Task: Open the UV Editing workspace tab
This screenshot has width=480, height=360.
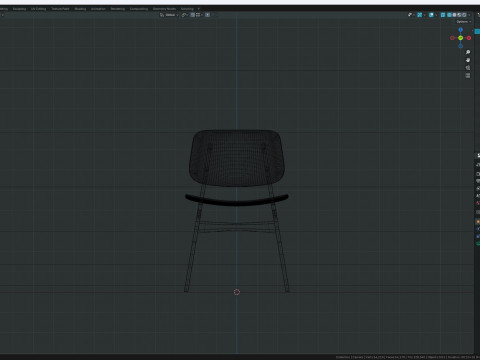Action: pyautogui.click(x=39, y=9)
